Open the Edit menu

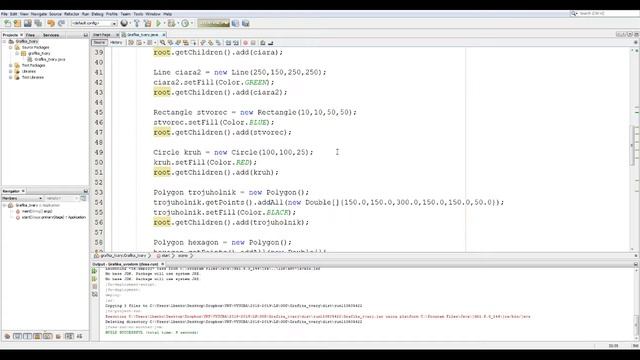[x=13, y=14]
